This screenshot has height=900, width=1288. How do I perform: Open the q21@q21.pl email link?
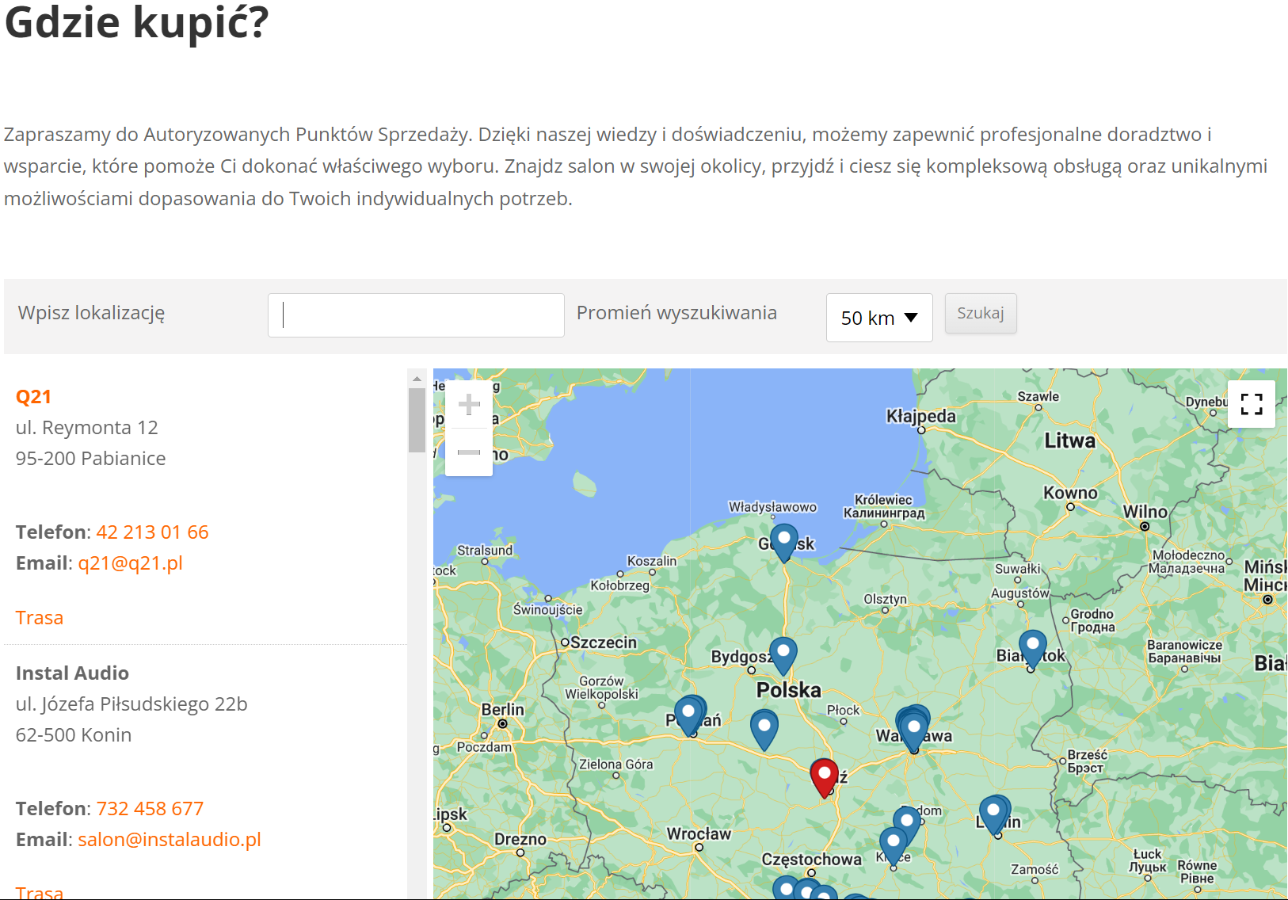coord(130,563)
